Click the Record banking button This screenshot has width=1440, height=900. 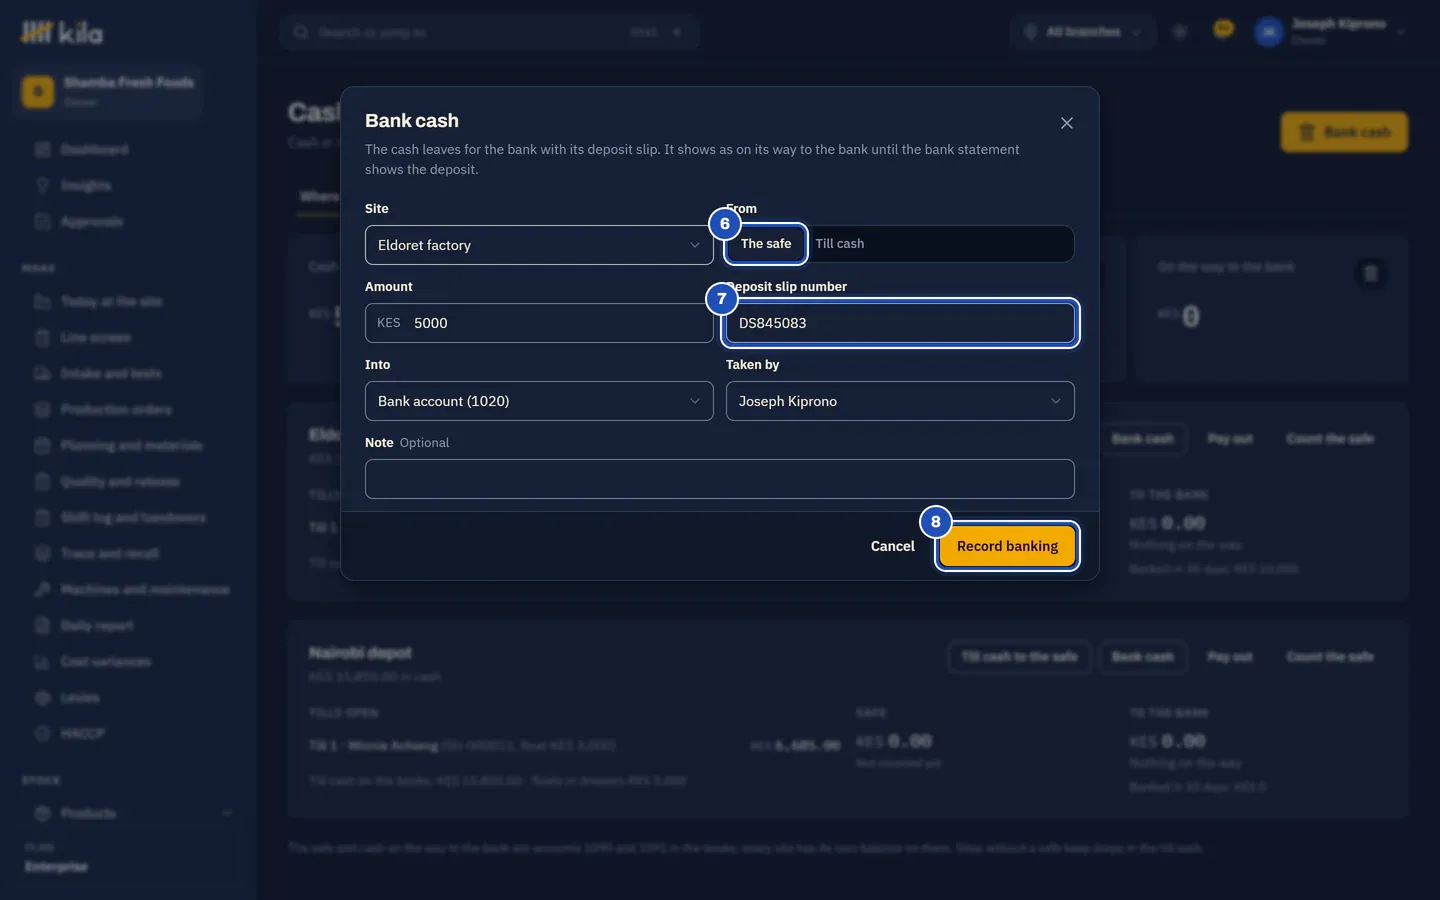coord(1007,546)
